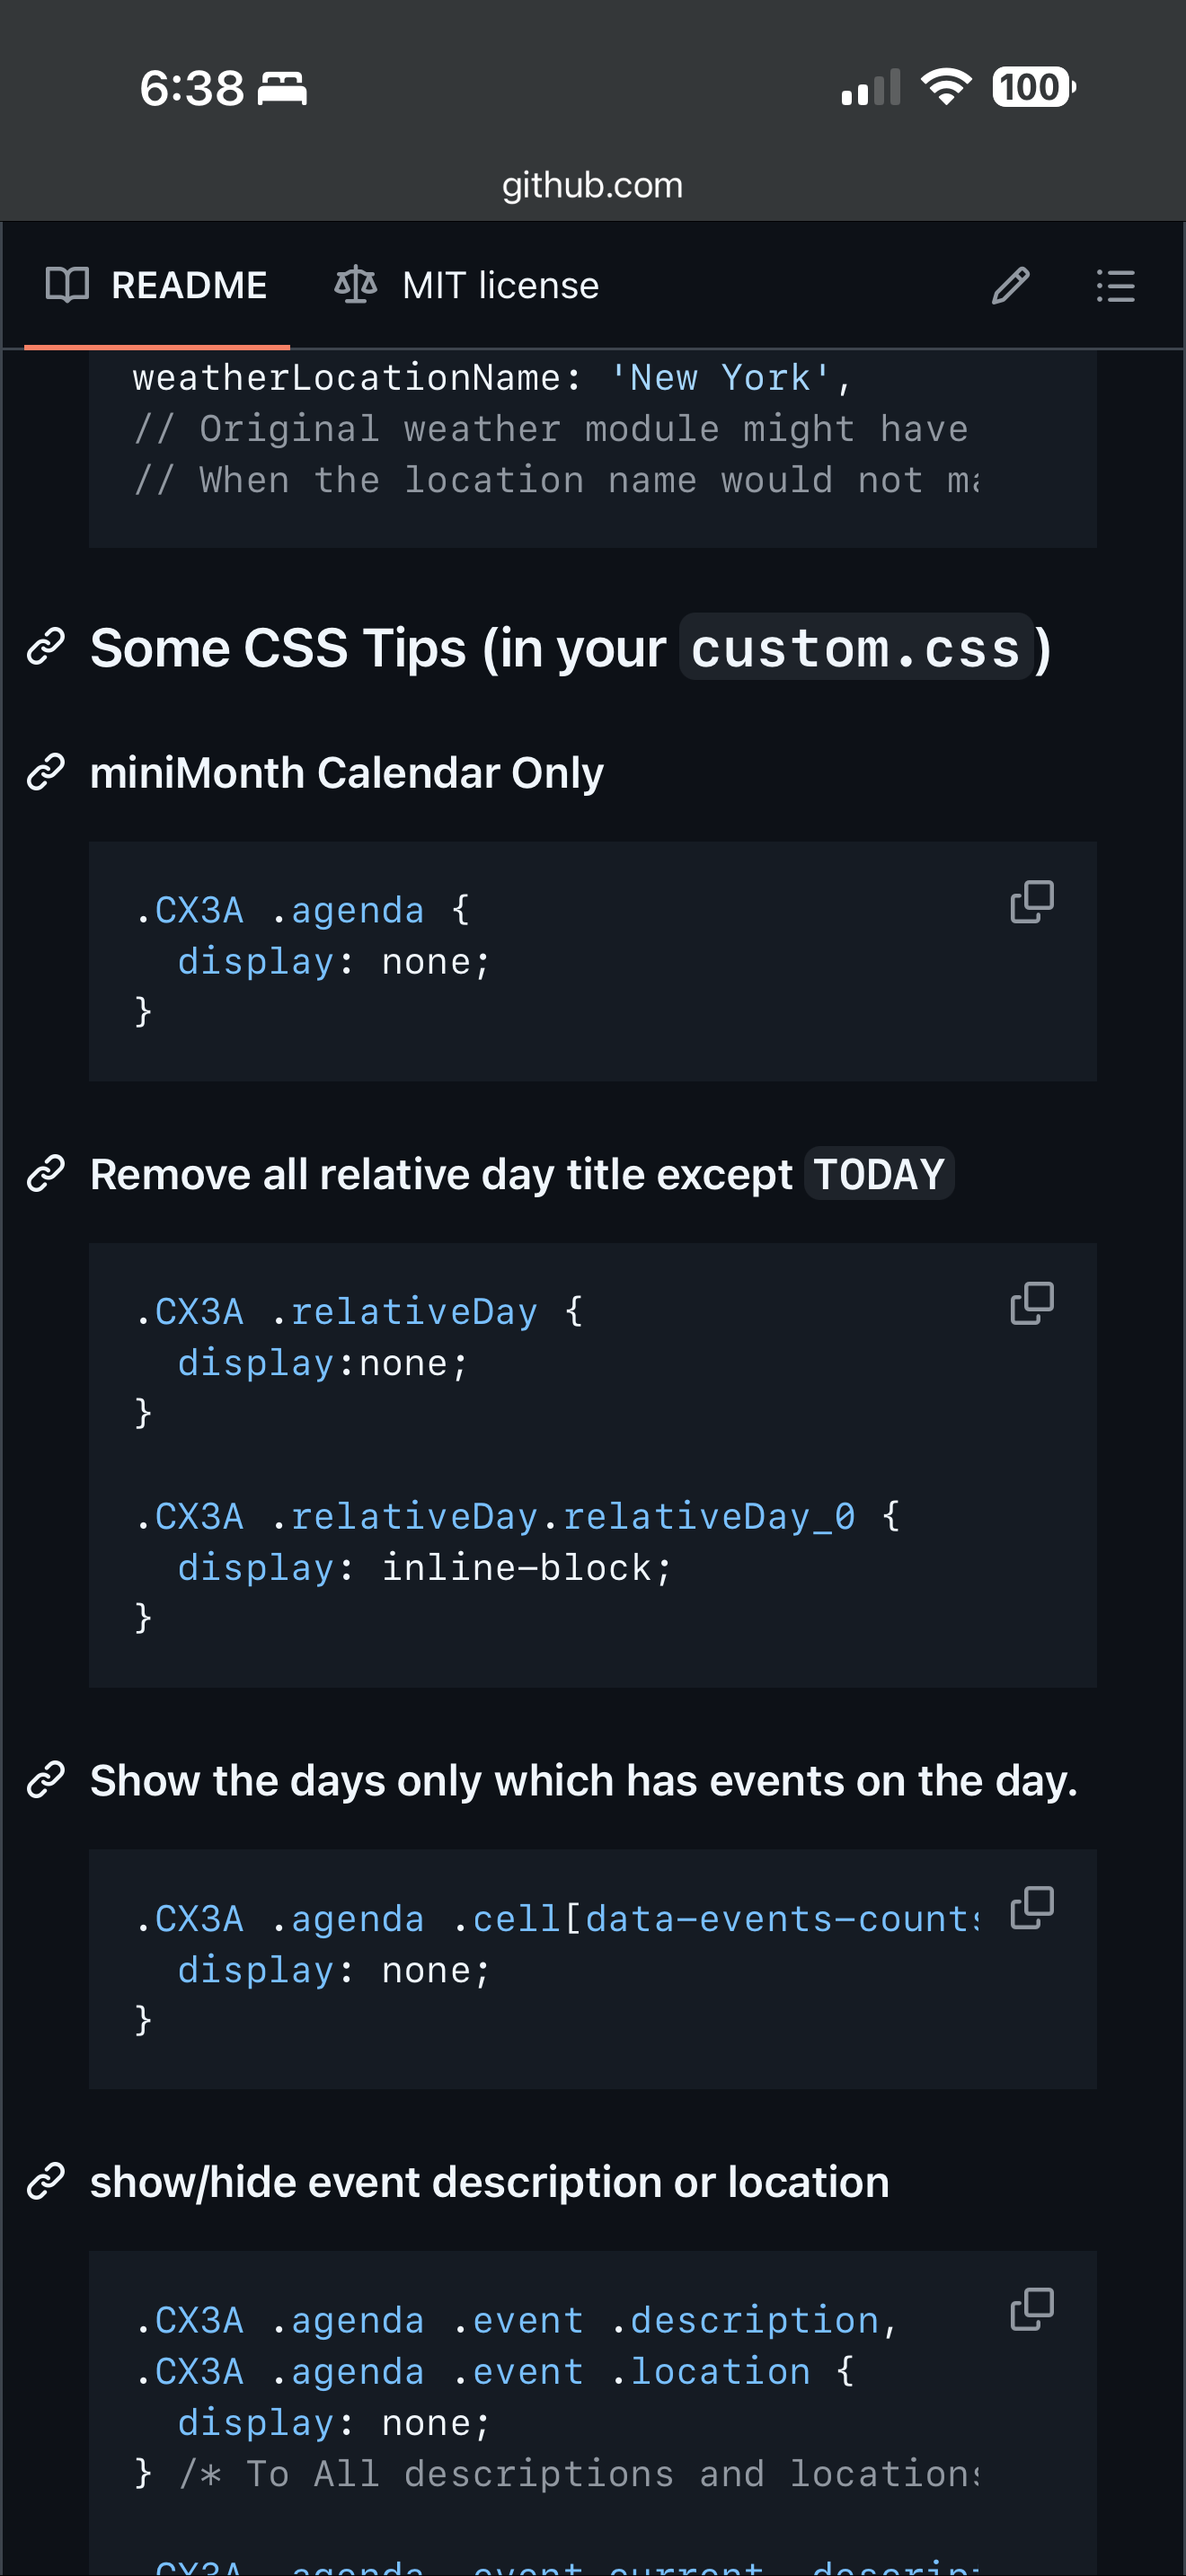Image resolution: width=1186 pixels, height=2576 pixels.
Task: Open the README outline list icon
Action: [1115, 286]
